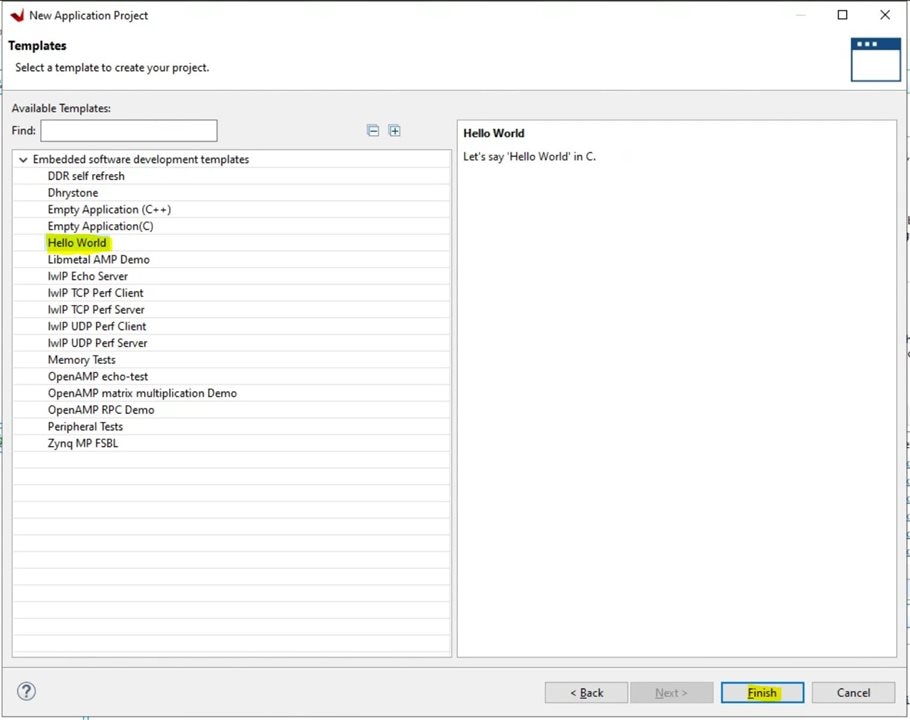The image size is (910, 720).
Task: Close the New Application Project dialog
Action: (x=884, y=15)
